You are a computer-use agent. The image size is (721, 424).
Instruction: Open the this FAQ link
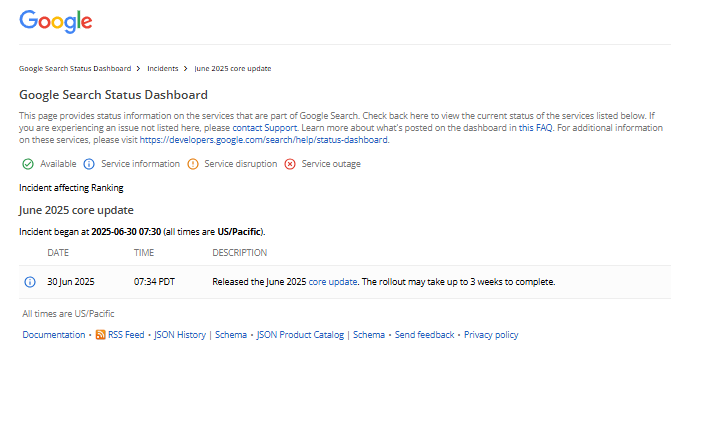pyautogui.click(x=536, y=128)
